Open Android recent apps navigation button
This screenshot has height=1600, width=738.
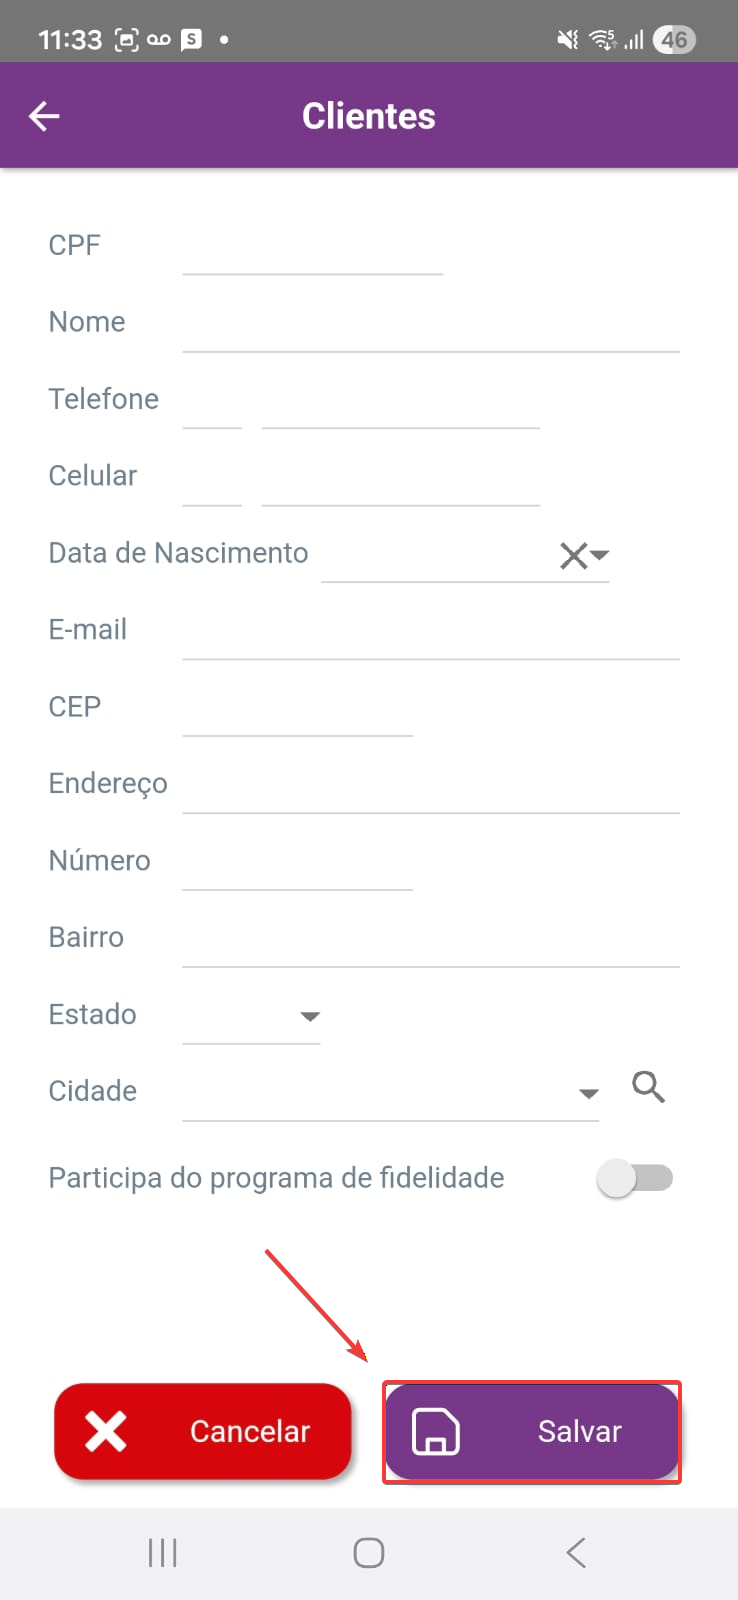pos(162,1553)
